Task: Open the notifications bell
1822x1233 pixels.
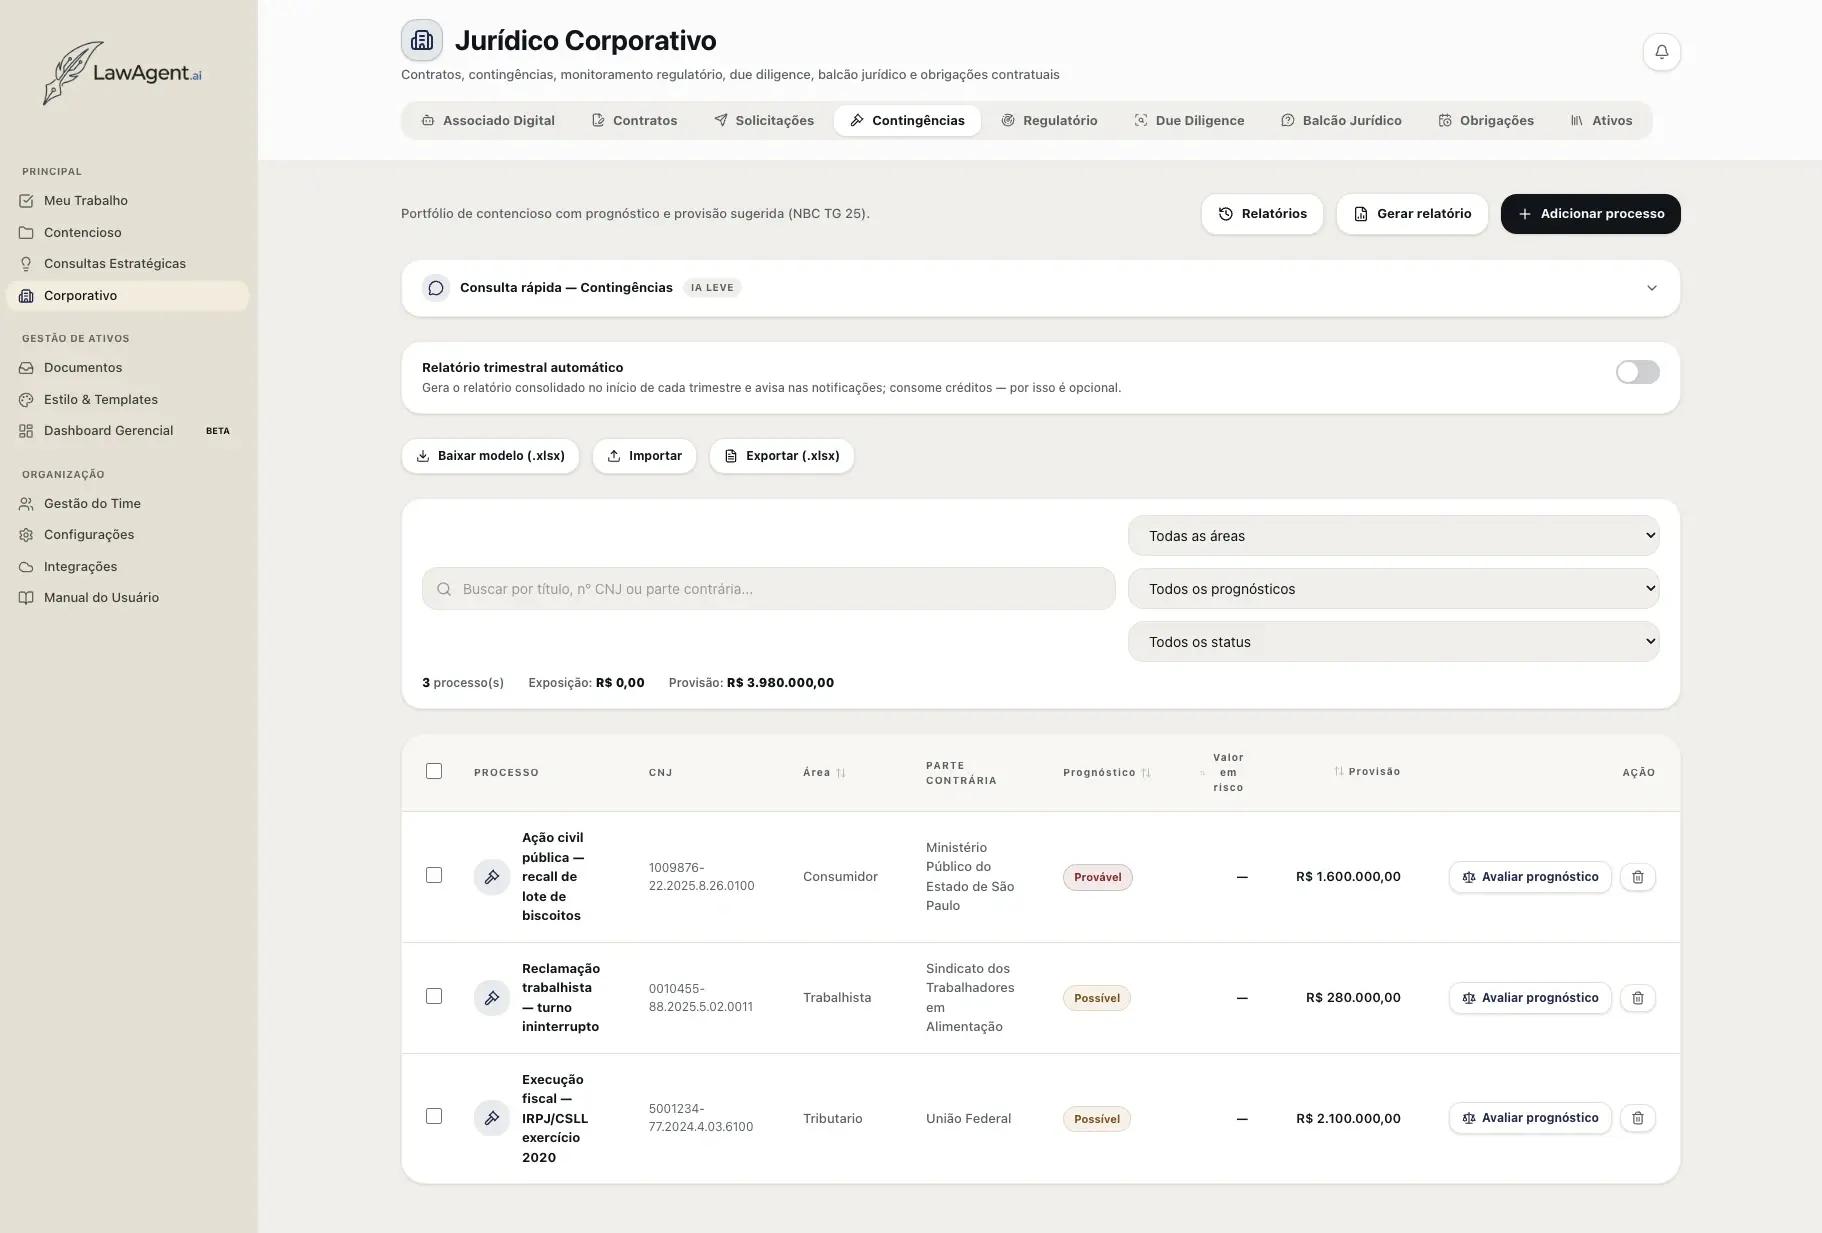Action: coord(1661,52)
